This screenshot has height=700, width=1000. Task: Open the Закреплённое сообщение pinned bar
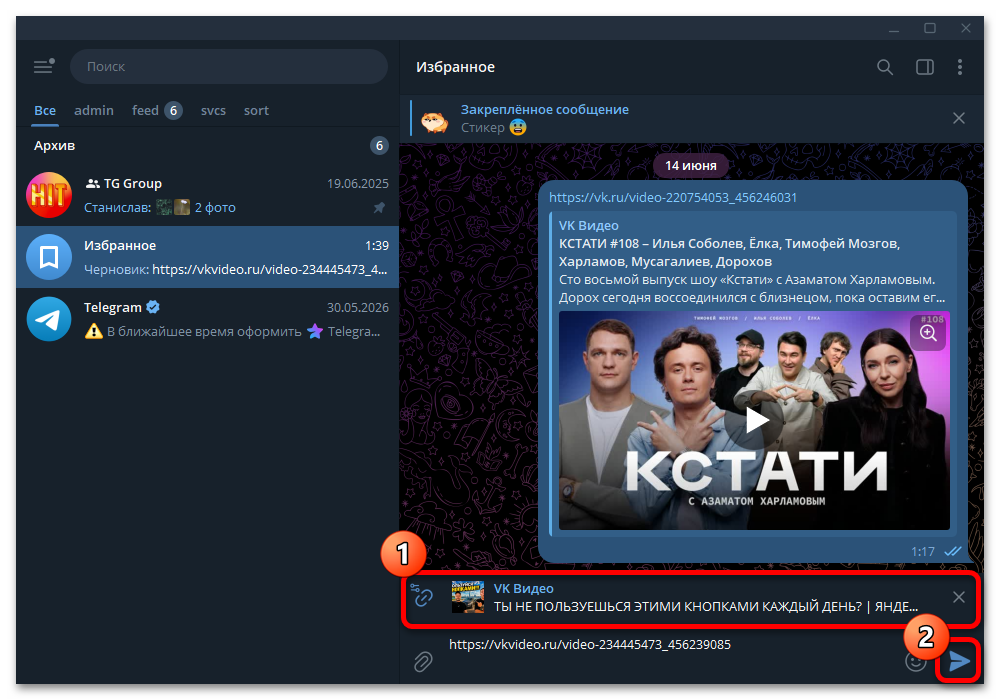[x=676, y=119]
